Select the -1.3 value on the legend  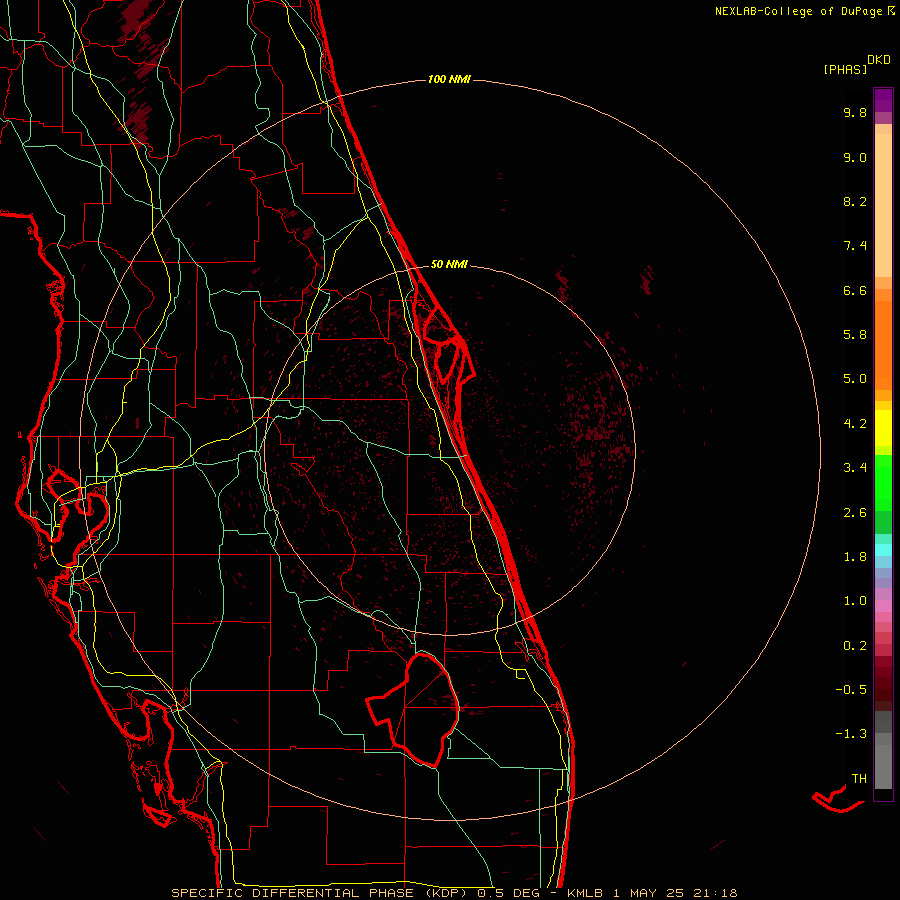tap(851, 734)
